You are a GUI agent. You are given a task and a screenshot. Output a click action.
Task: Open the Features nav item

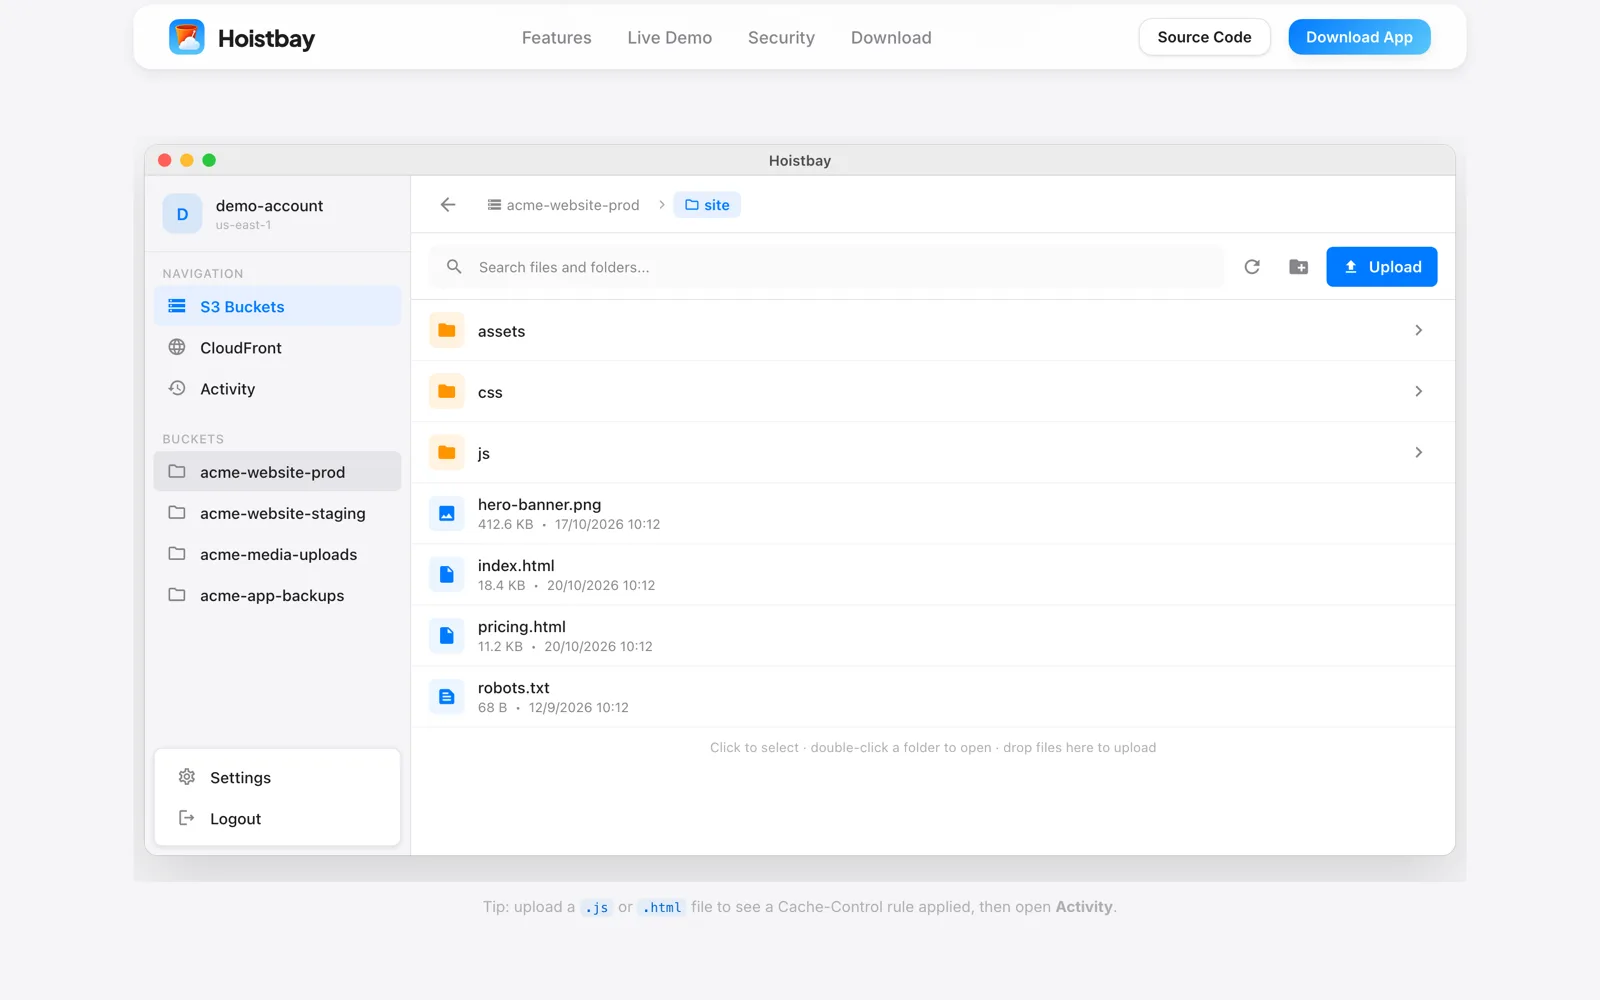point(557,38)
